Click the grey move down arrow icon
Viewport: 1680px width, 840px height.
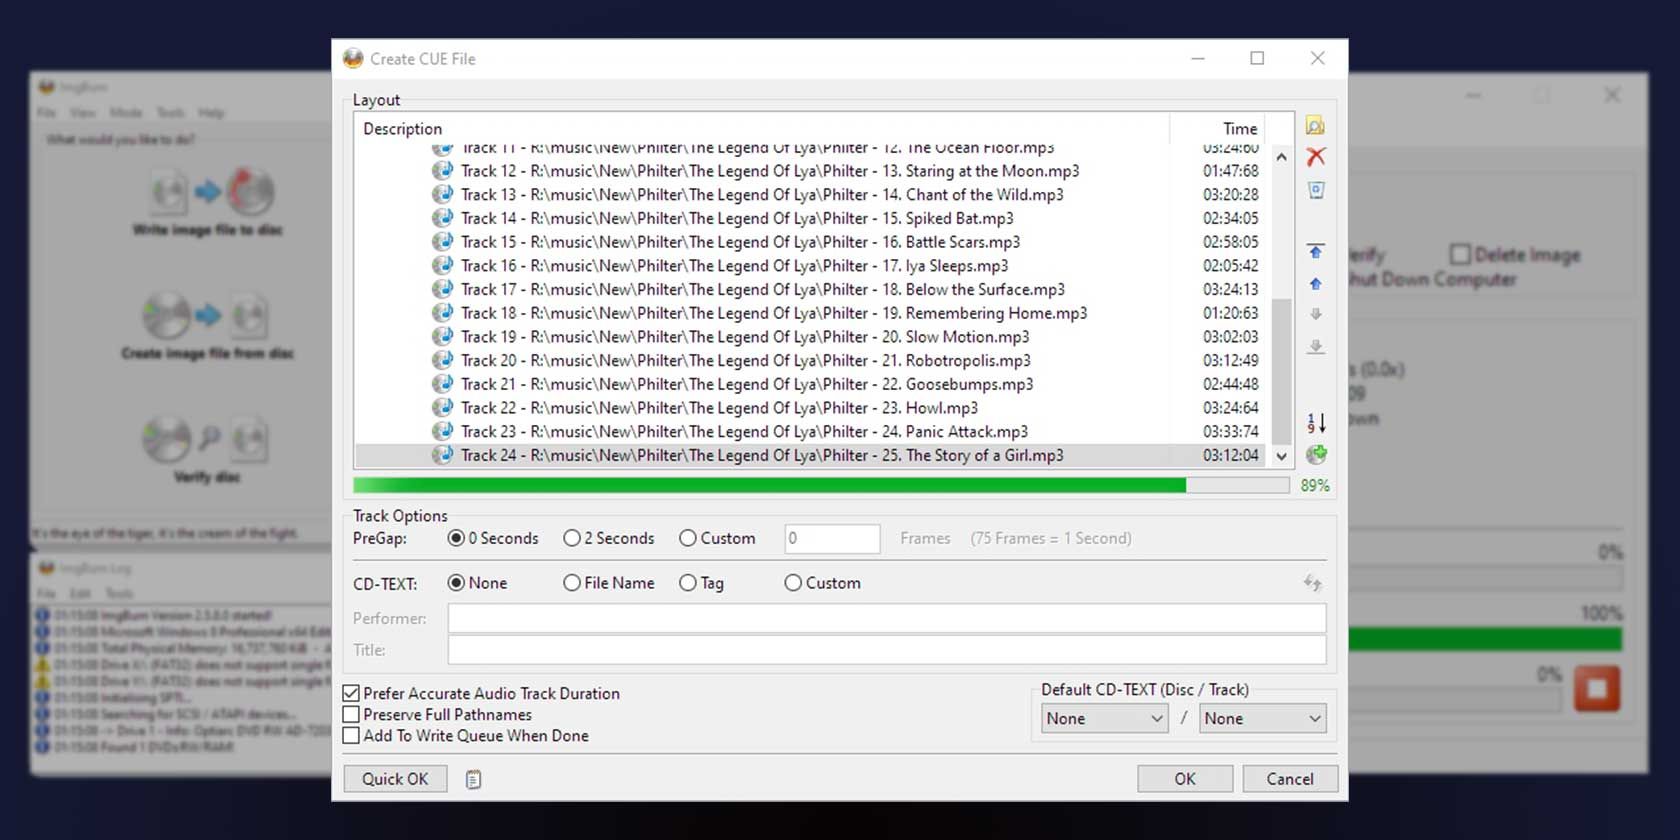(1316, 314)
